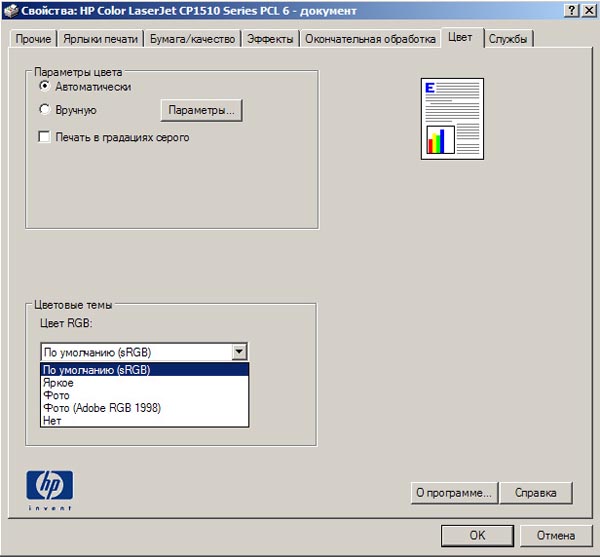Image resolution: width=600 pixels, height=557 pixels.
Task: Select the Автоматически radio button
Action: pos(45,86)
